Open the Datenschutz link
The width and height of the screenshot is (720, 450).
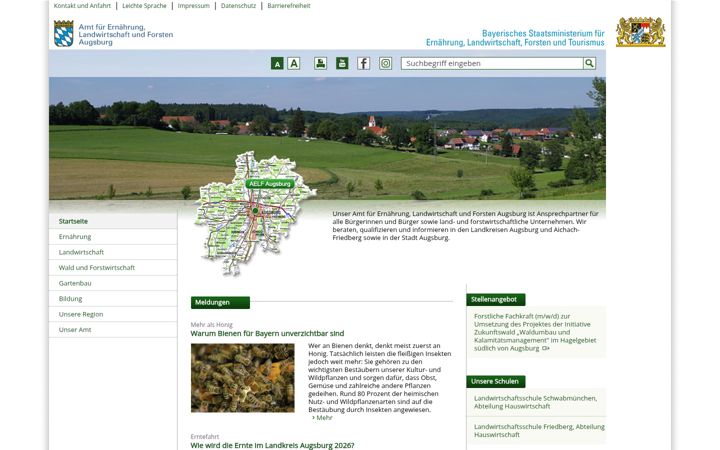click(238, 6)
